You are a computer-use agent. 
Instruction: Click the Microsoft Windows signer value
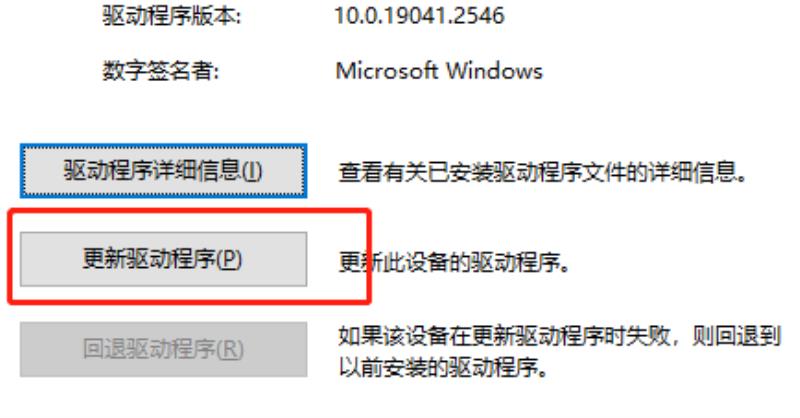[439, 70]
